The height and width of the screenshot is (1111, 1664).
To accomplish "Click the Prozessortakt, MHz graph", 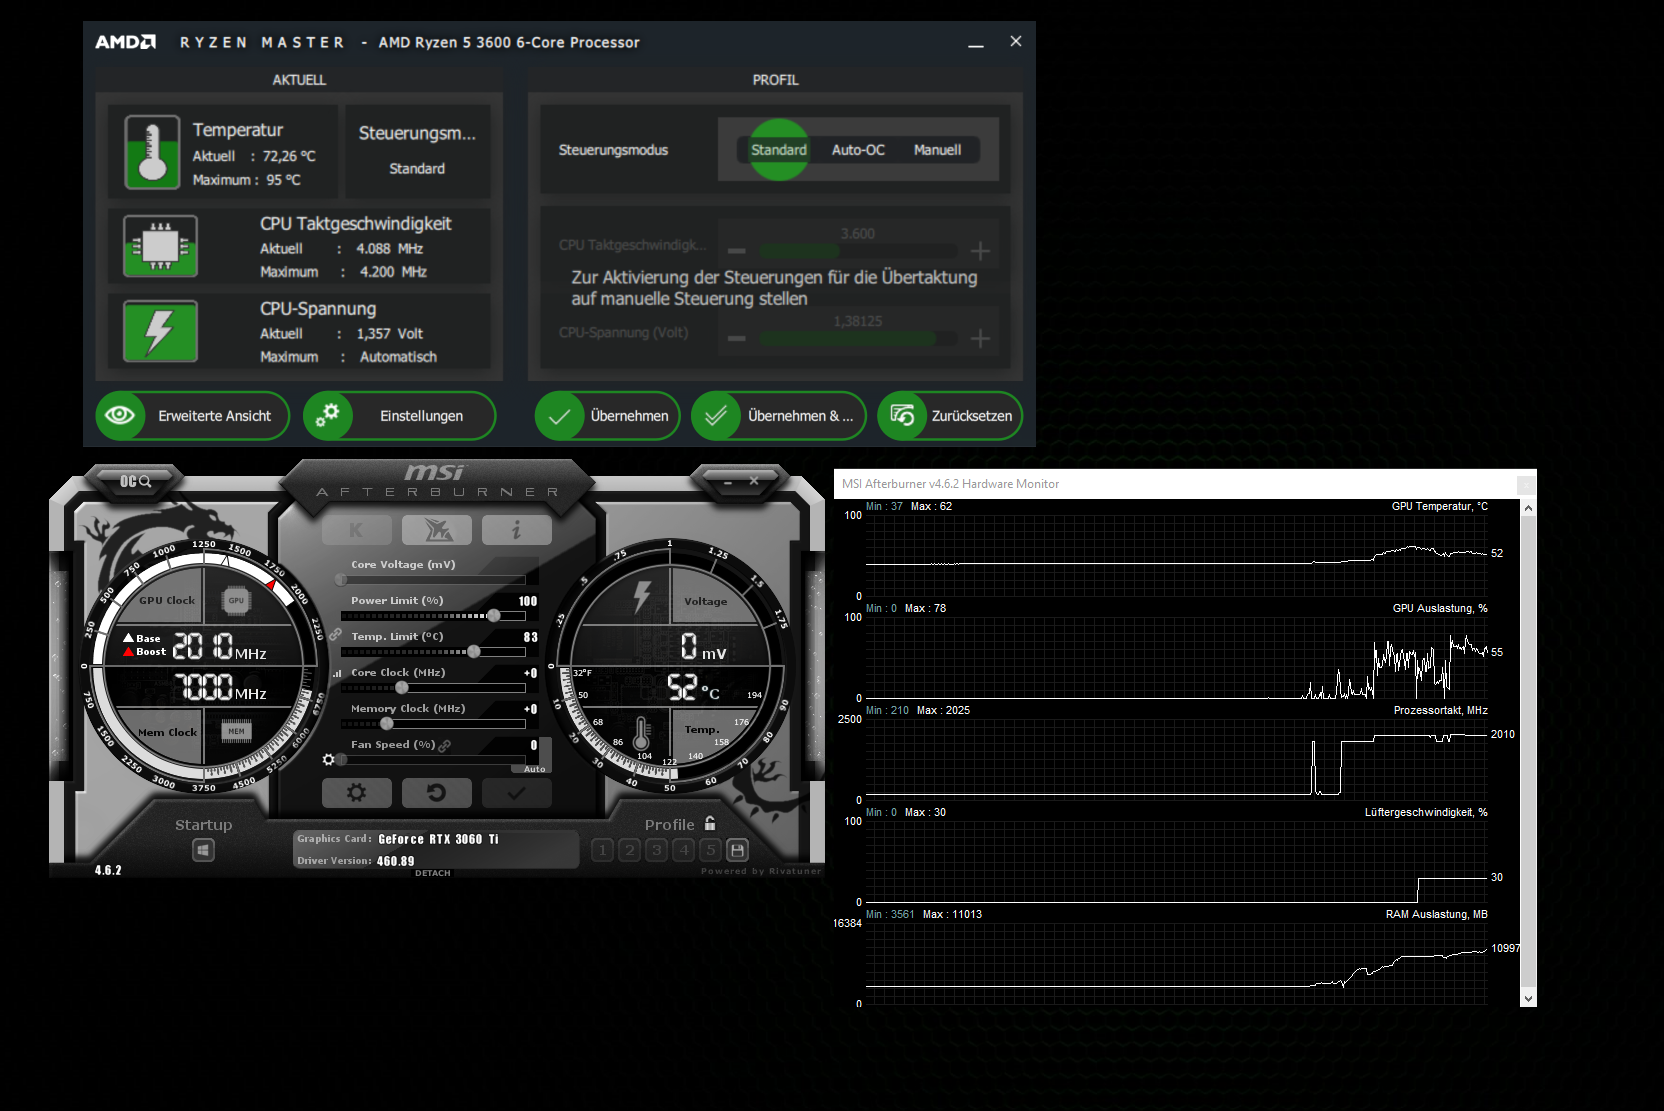I will click(x=1176, y=760).
